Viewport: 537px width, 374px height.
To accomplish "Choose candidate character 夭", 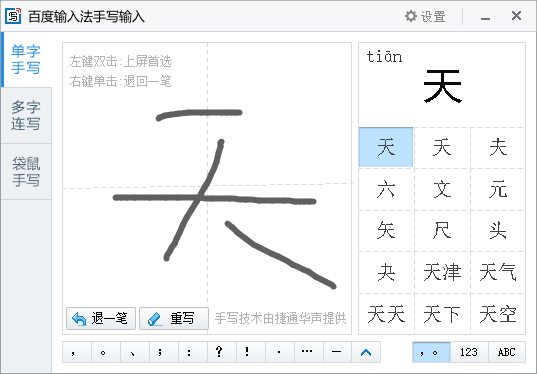I will coord(442,147).
